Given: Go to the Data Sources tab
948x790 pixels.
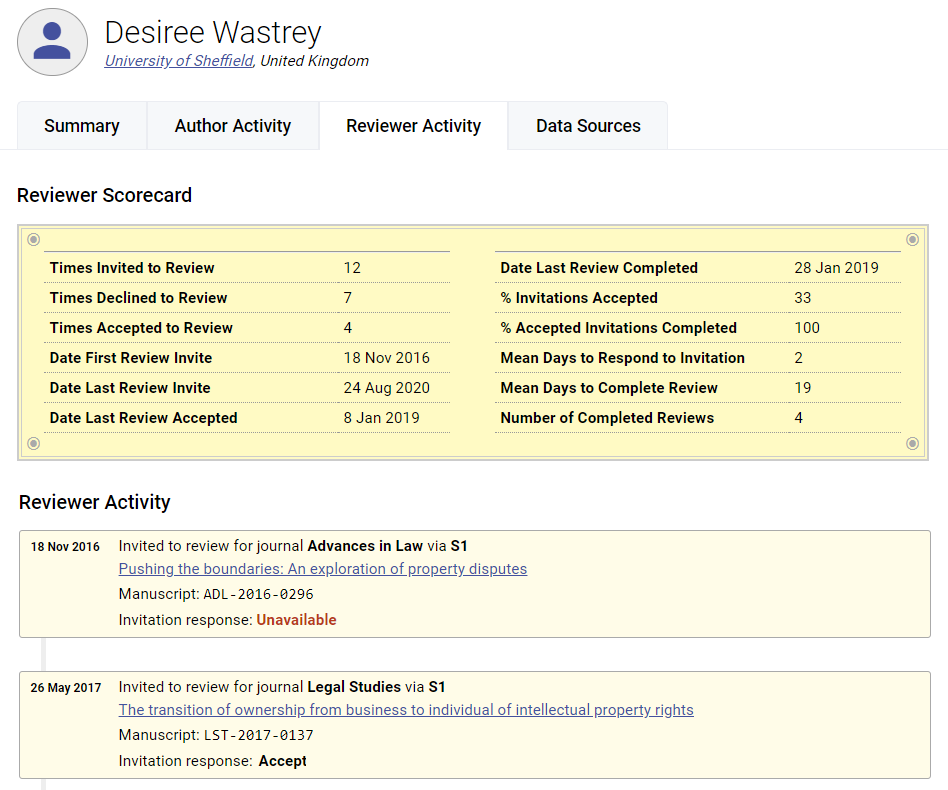Looking at the screenshot, I should 588,126.
